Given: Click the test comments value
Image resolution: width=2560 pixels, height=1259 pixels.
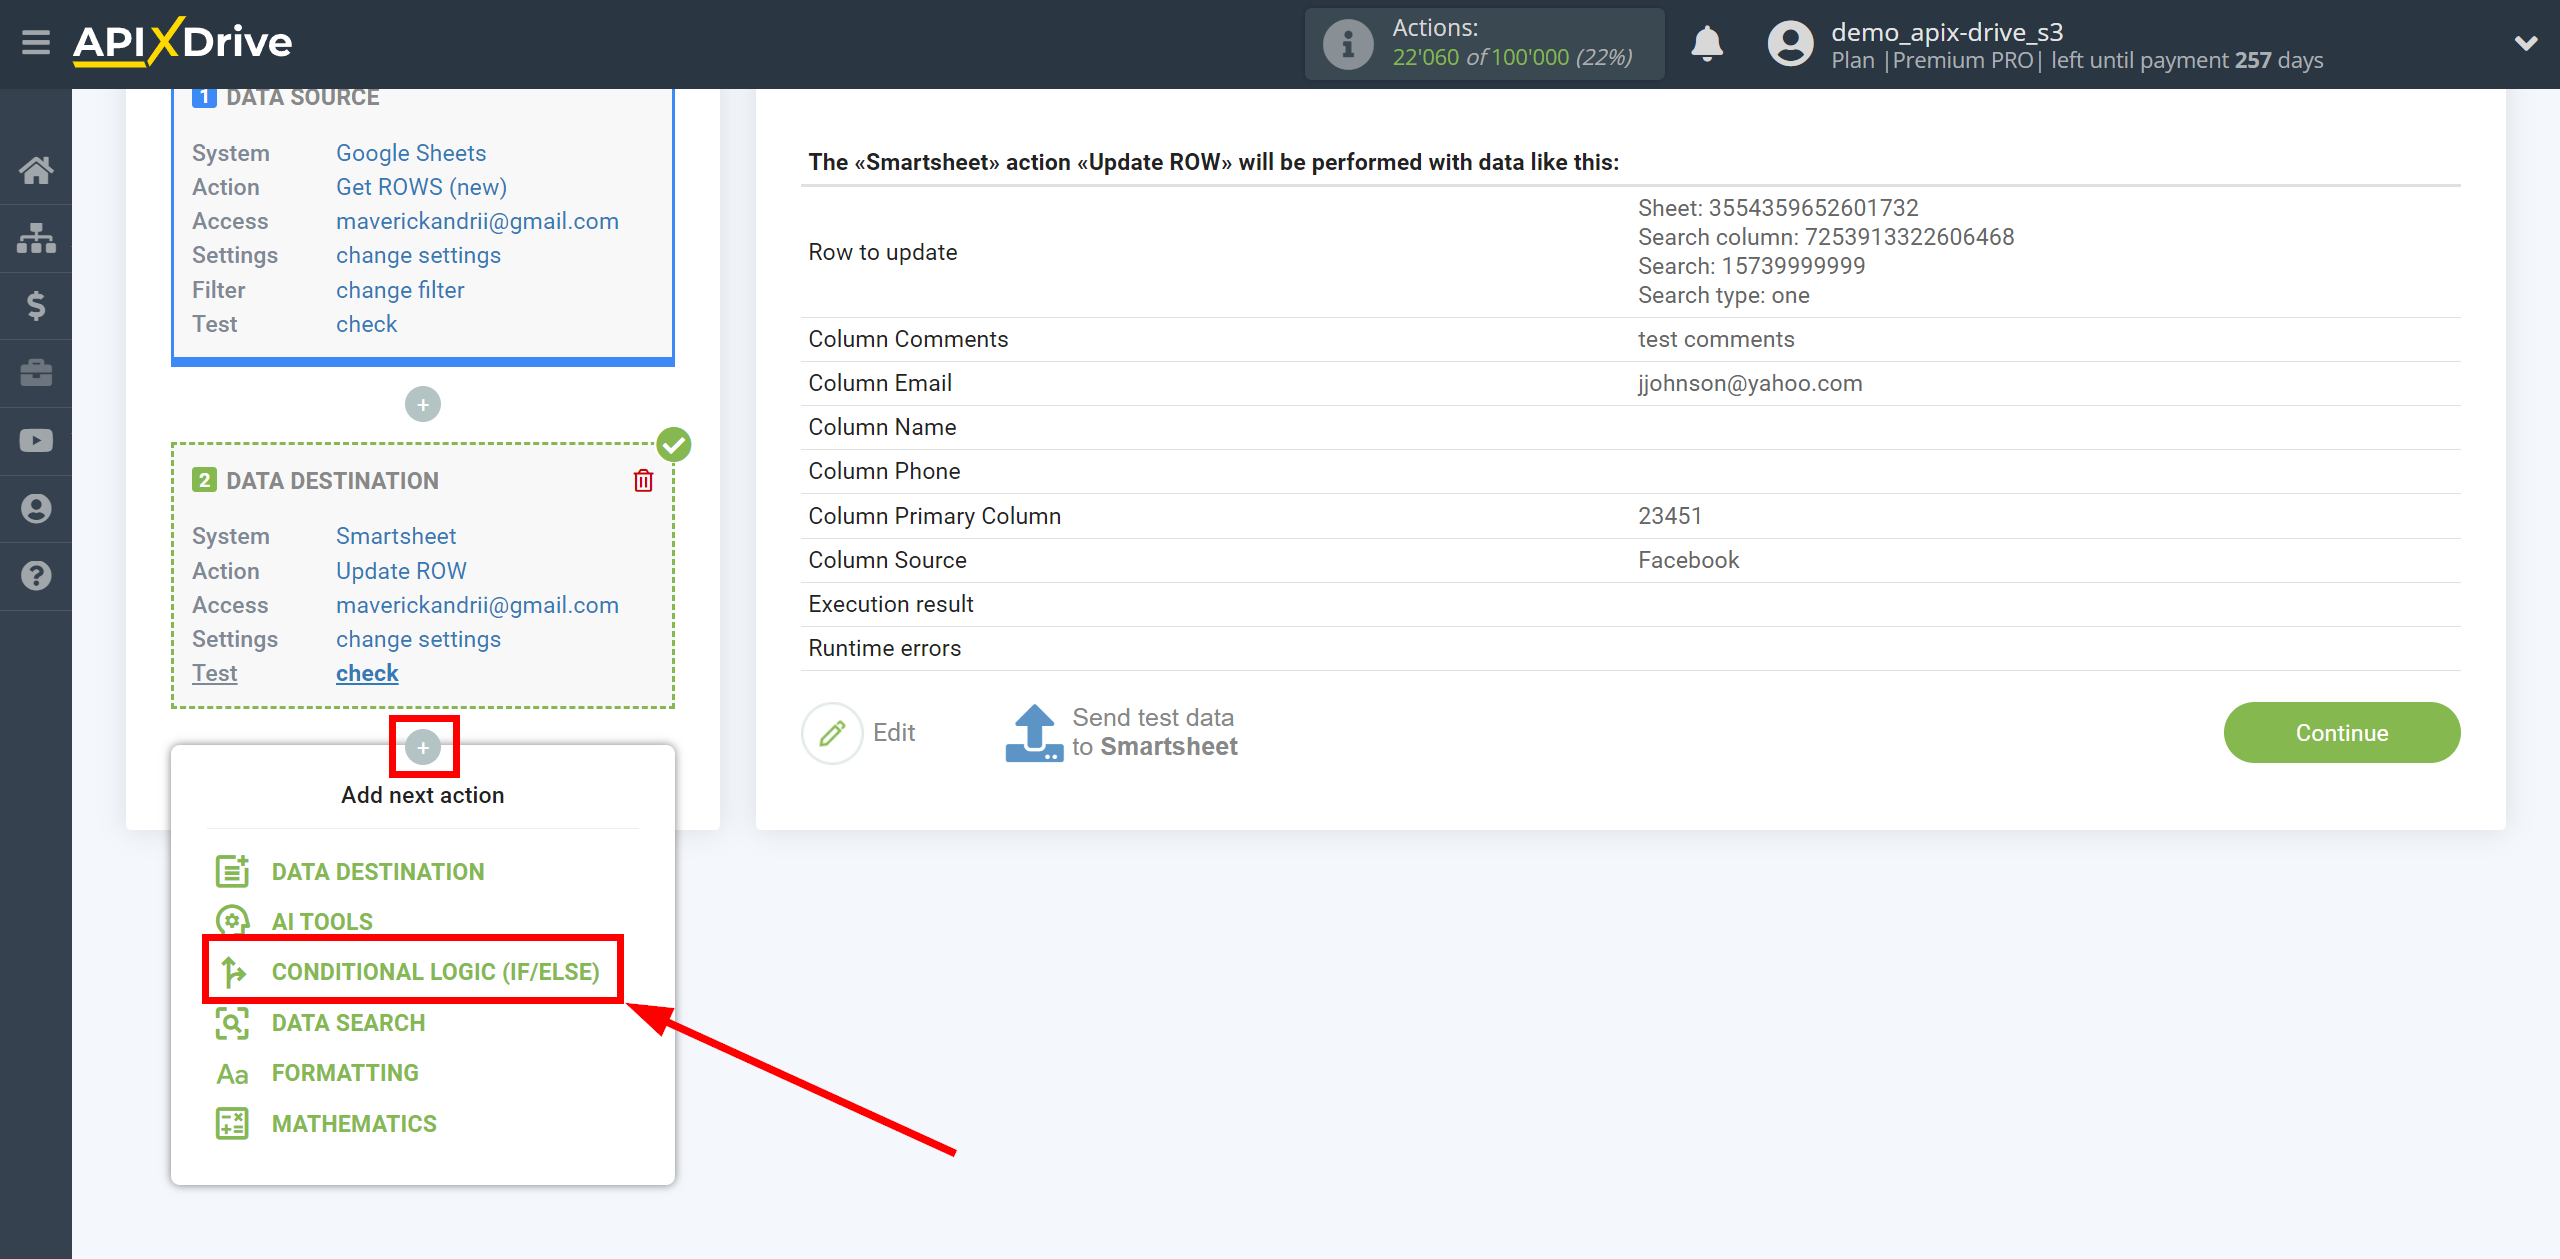Looking at the screenshot, I should tap(1716, 339).
